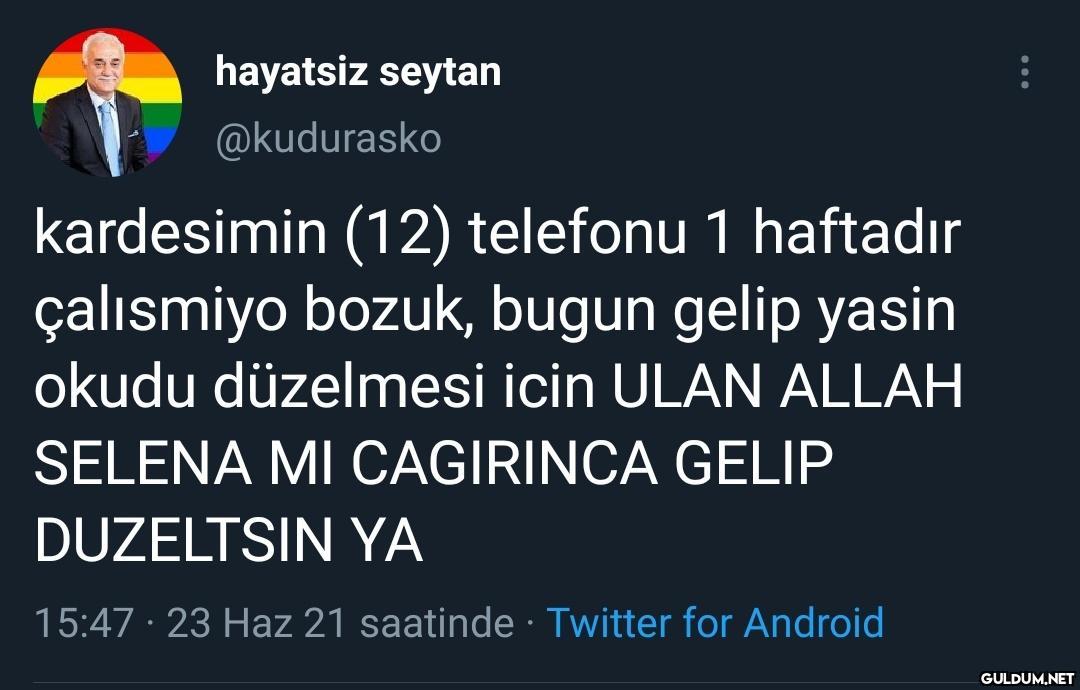Click the 15:47 timestamp
Screen dimensions: 1080x690
(x=84, y=623)
